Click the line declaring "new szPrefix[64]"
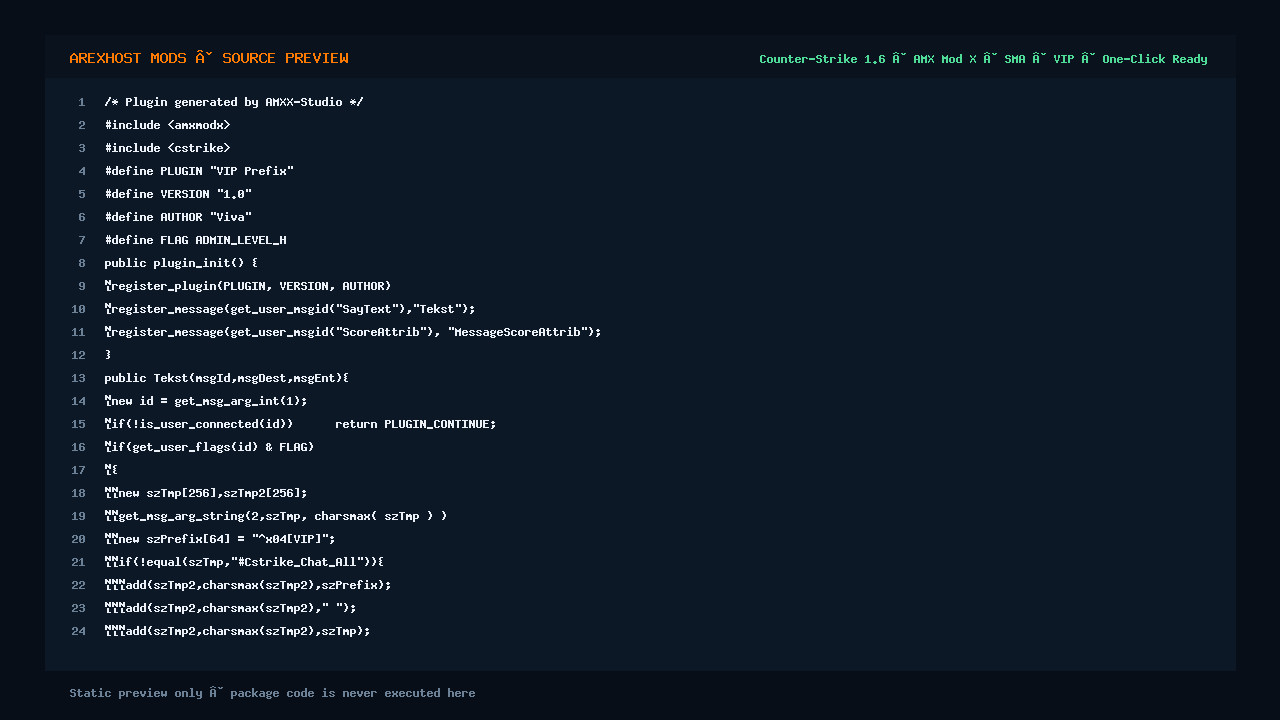The height and width of the screenshot is (720, 1280). 220,539
